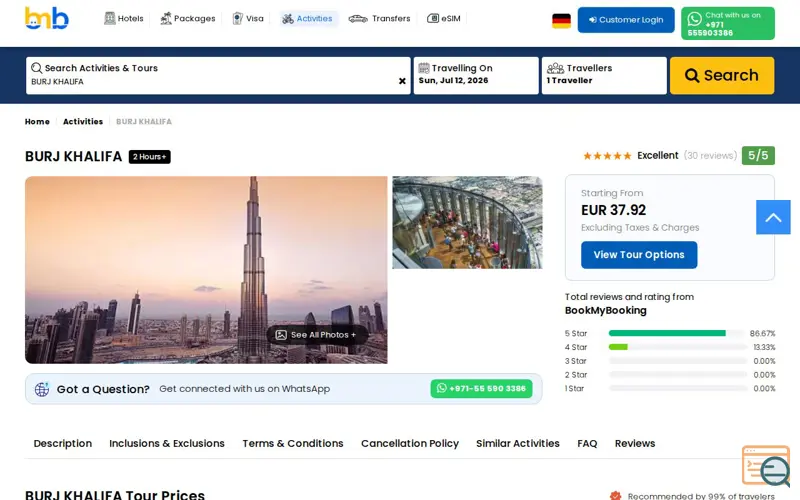Click the recommended badge icon
Screen dimensions: 800x500
coord(616,495)
